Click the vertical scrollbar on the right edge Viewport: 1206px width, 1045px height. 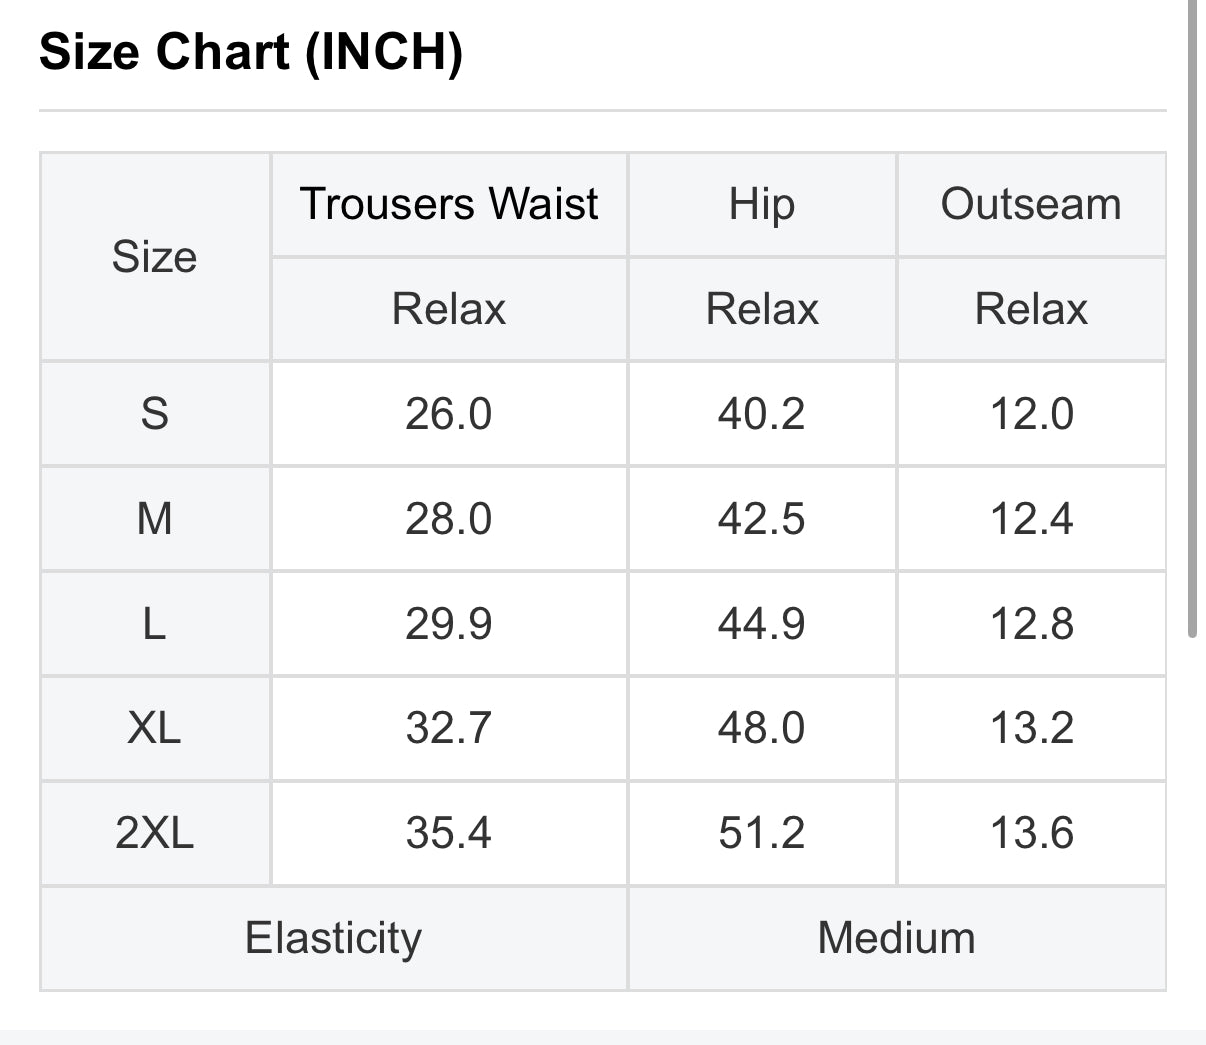pyautogui.click(x=1192, y=320)
